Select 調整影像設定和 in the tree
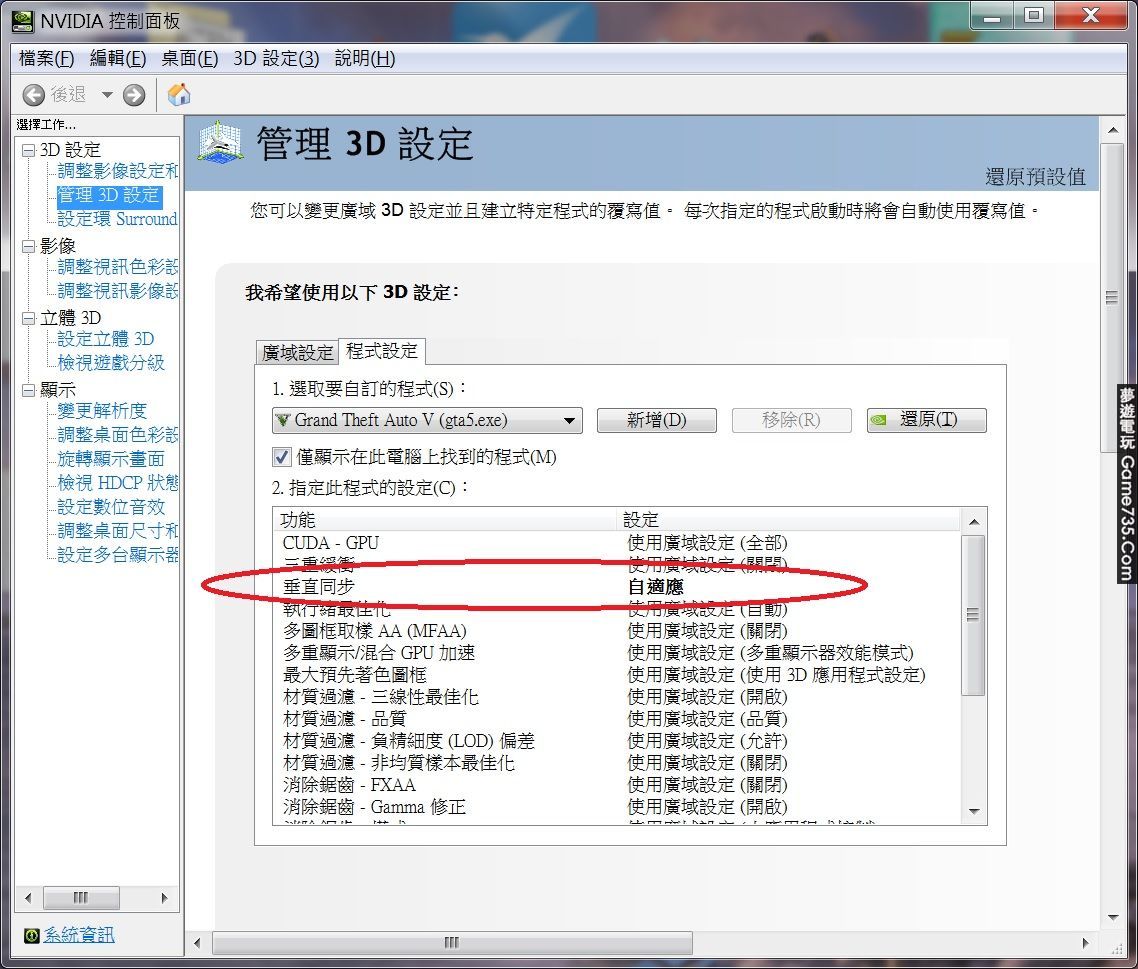The image size is (1138, 969). 118,171
